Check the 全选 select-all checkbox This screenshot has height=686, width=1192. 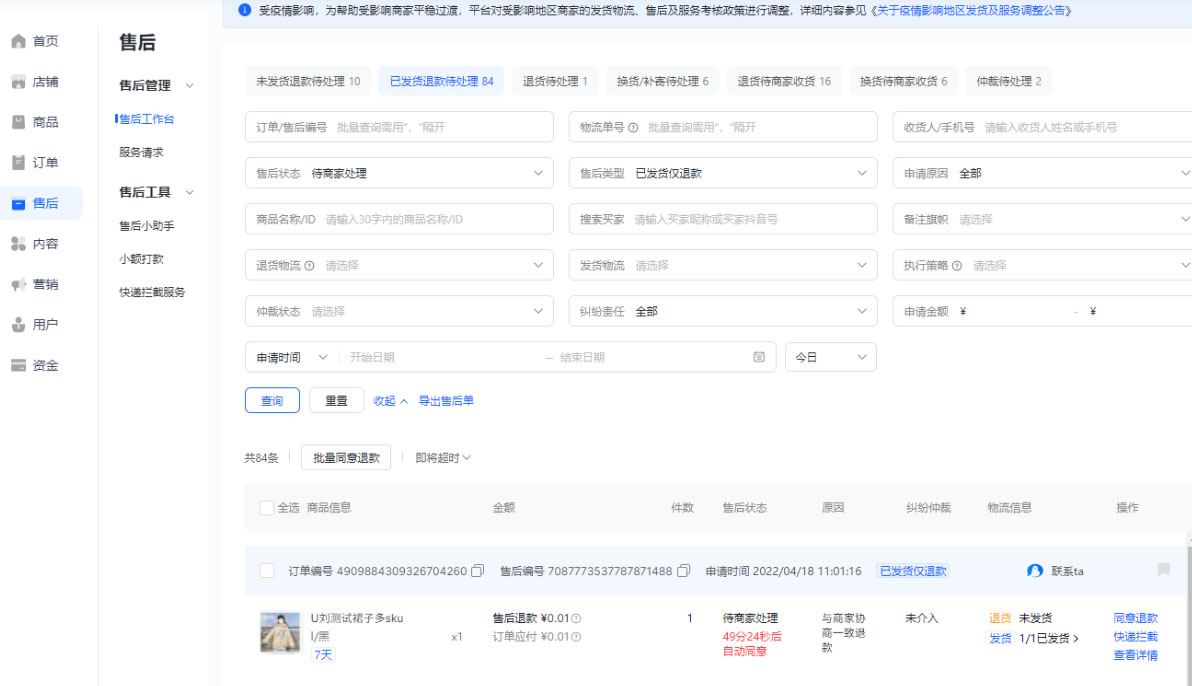point(267,507)
